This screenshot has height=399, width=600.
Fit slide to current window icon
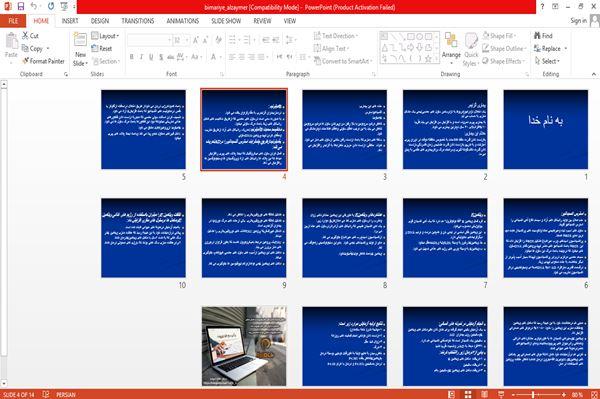coord(594,394)
